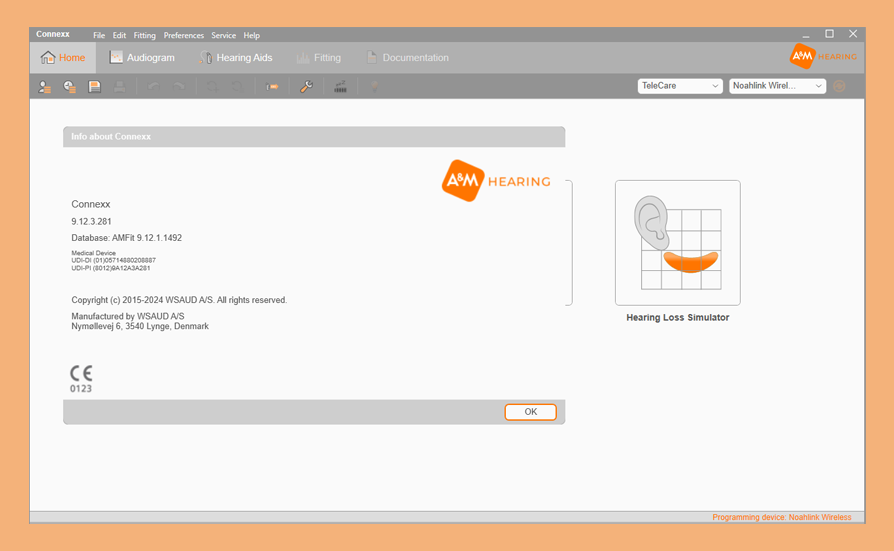Open the TeleCare dropdown
This screenshot has width=894, height=551.
[x=680, y=86]
